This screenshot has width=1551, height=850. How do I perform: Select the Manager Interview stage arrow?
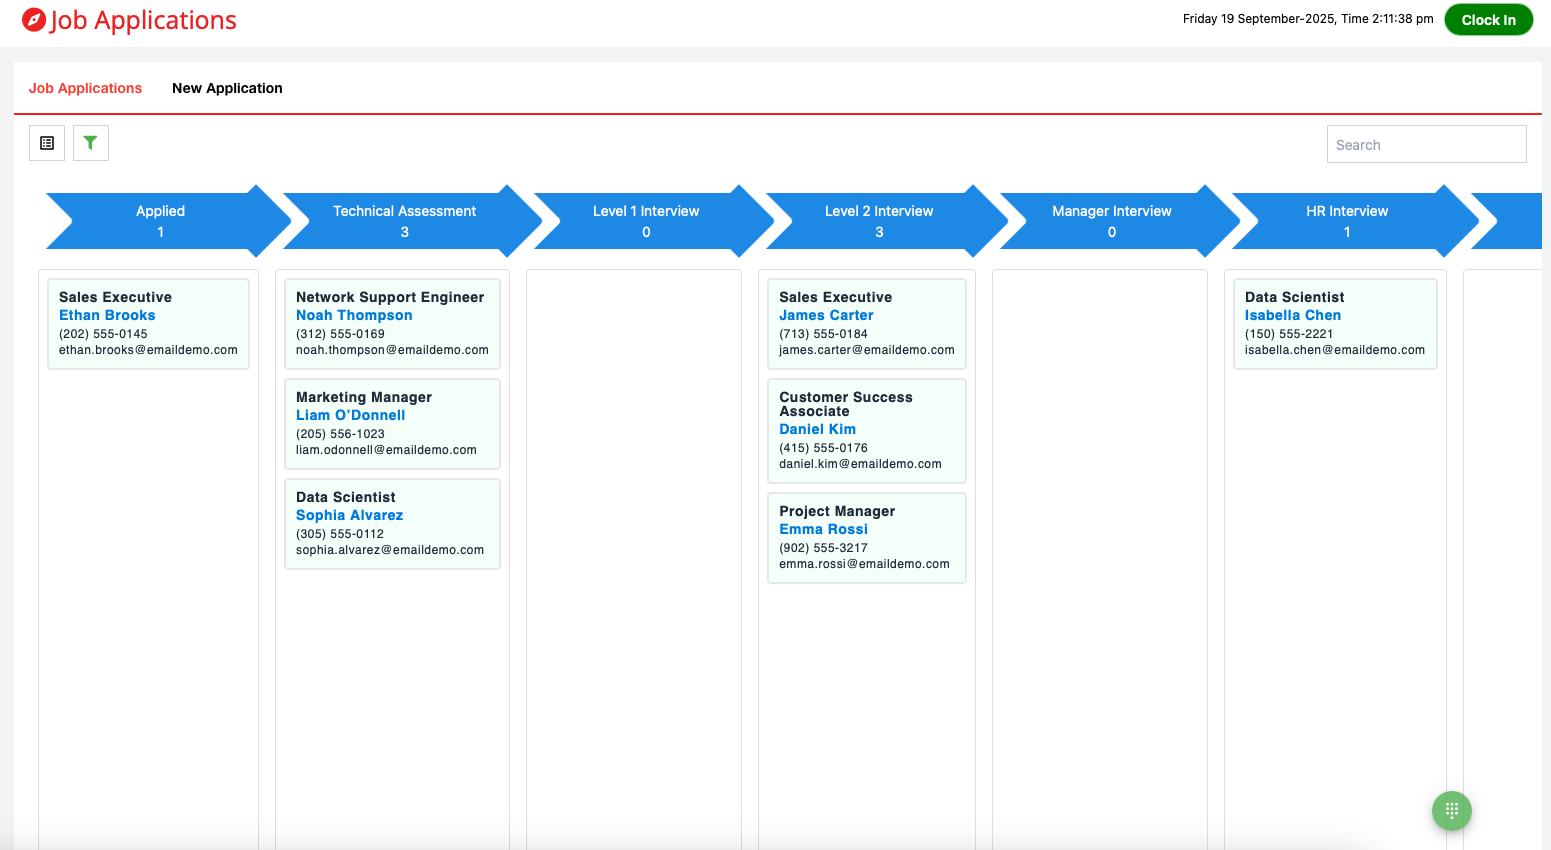coord(1111,221)
